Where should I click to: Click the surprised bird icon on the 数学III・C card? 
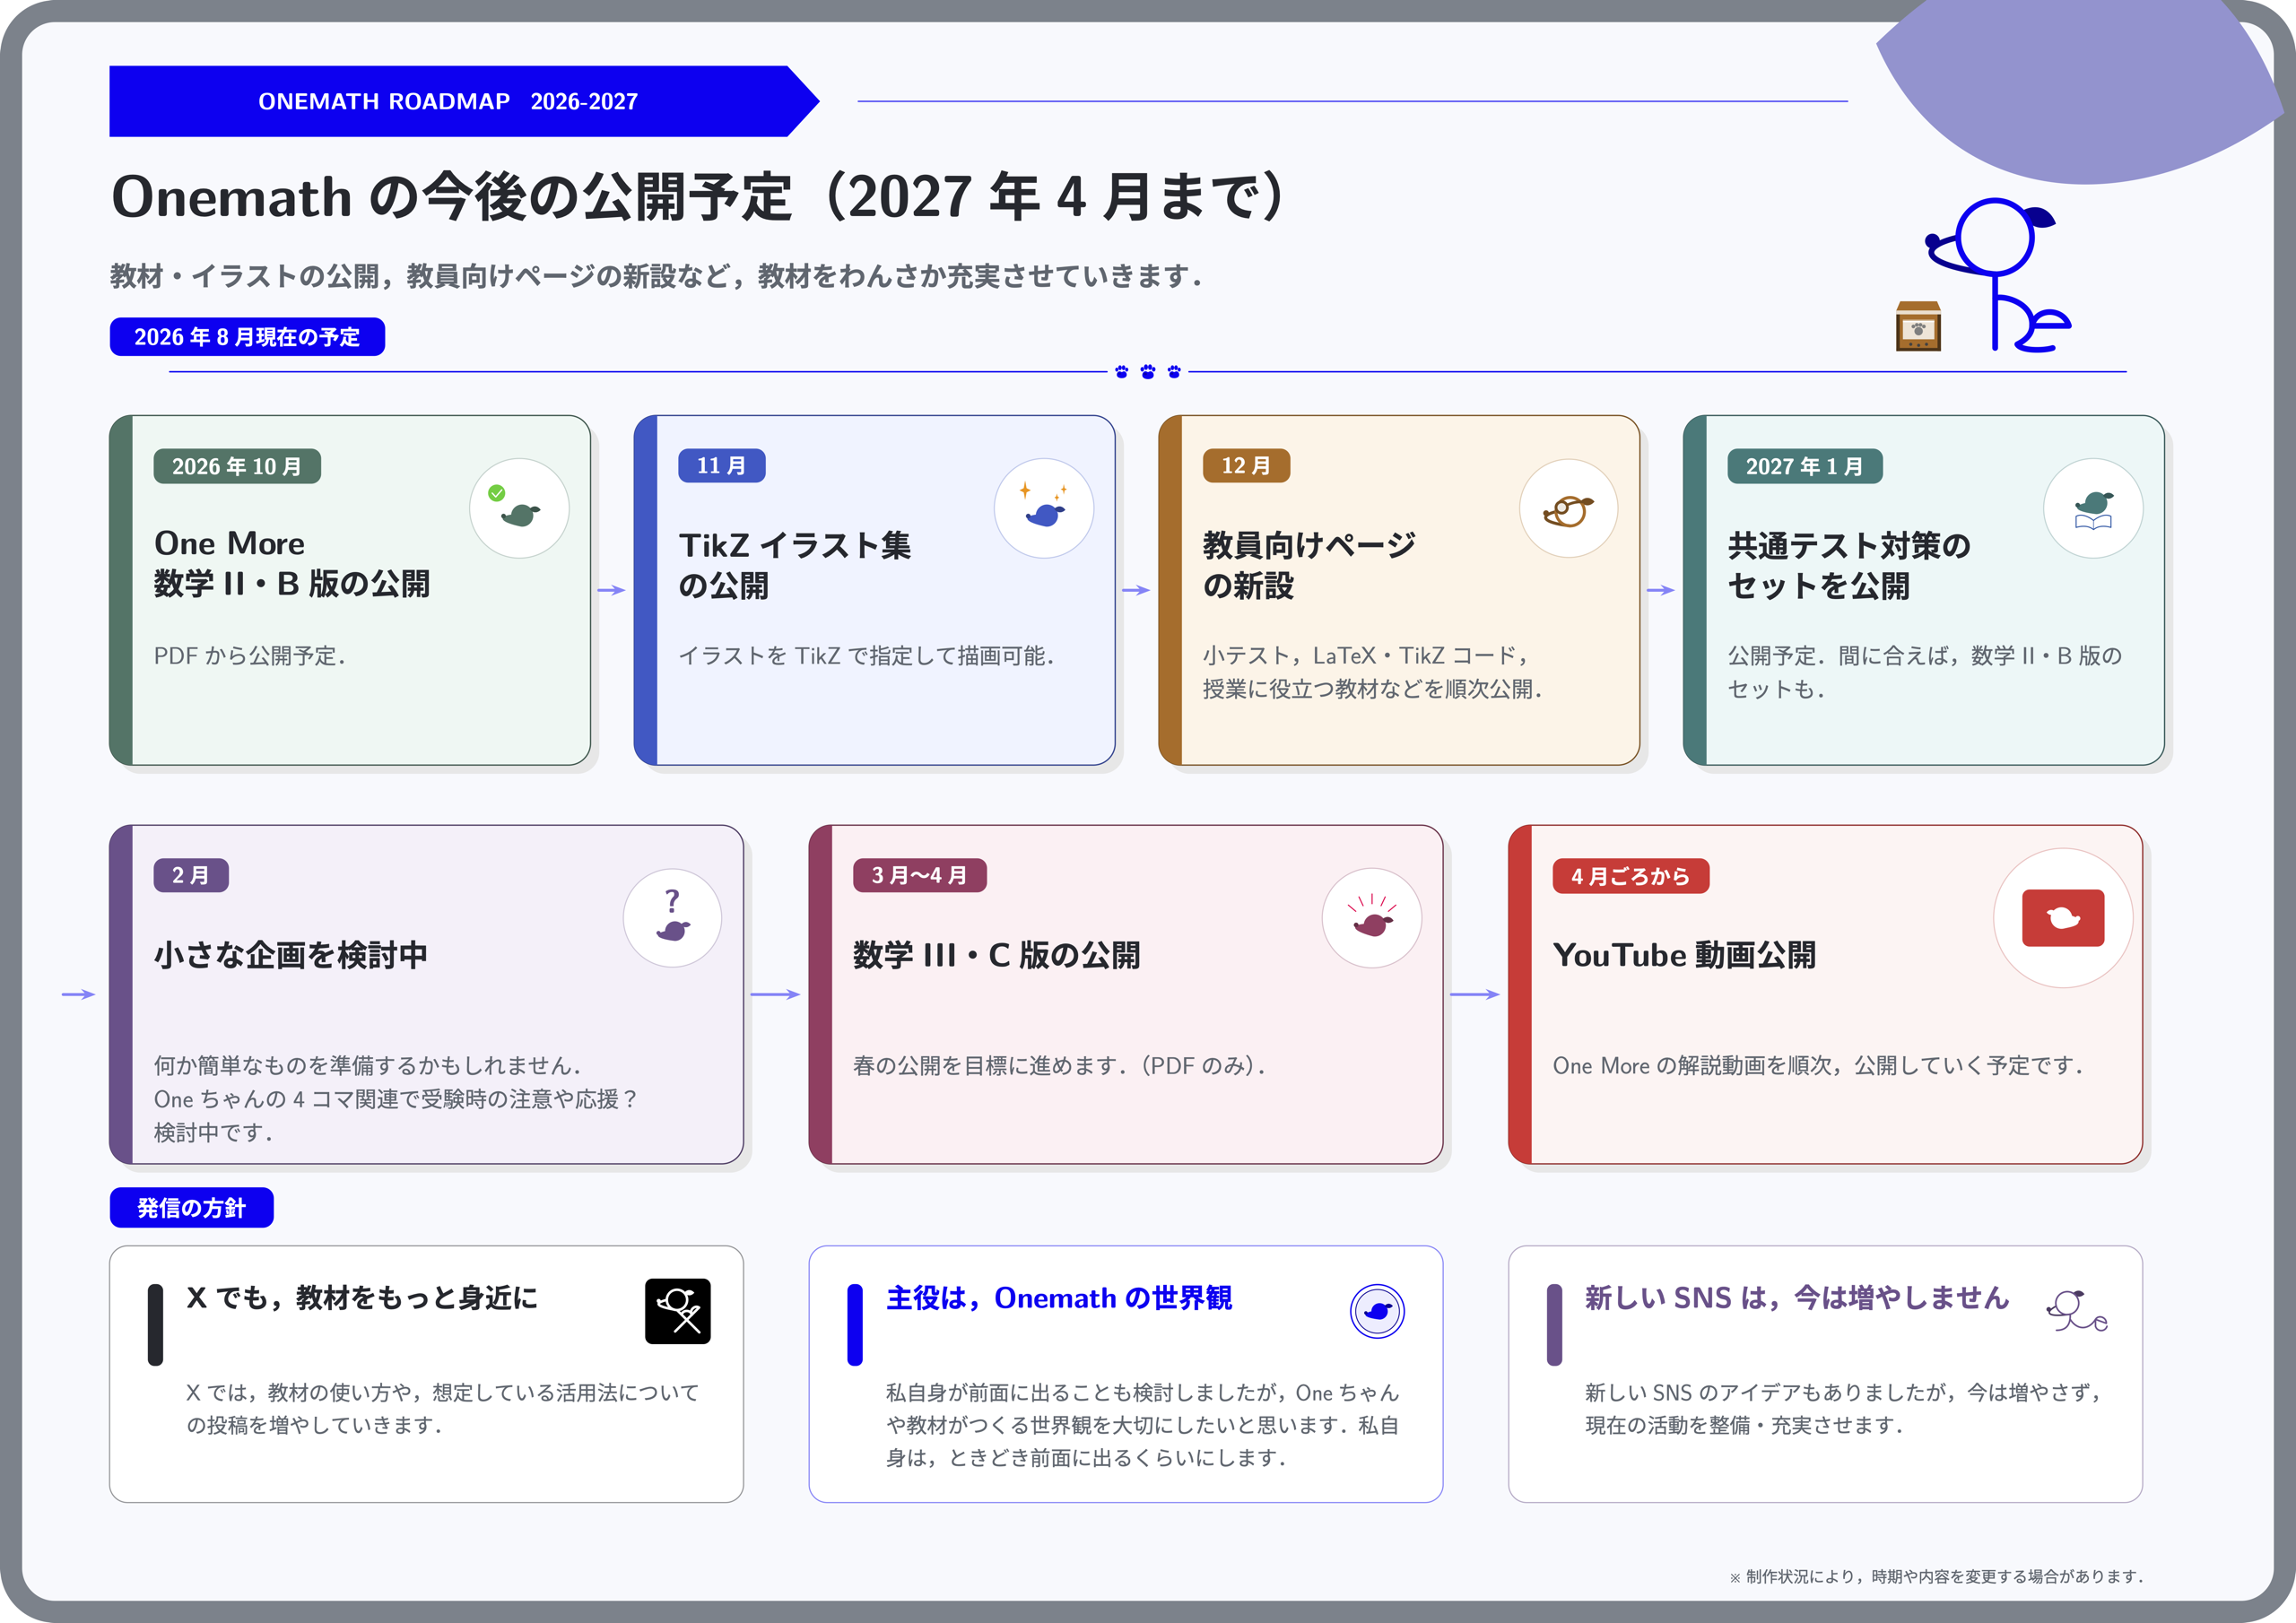coord(1372,917)
